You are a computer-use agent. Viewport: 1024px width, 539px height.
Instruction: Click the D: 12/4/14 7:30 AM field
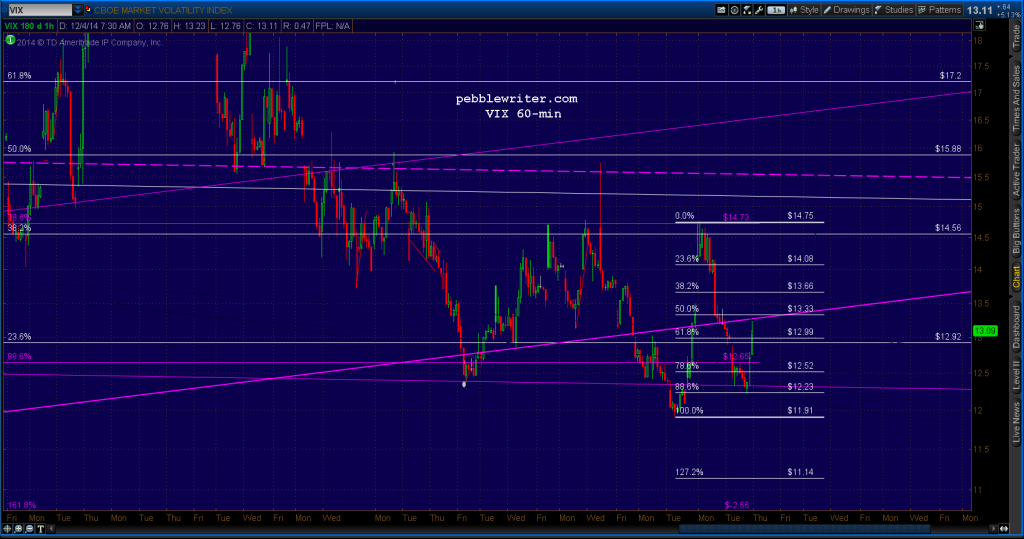pos(95,26)
